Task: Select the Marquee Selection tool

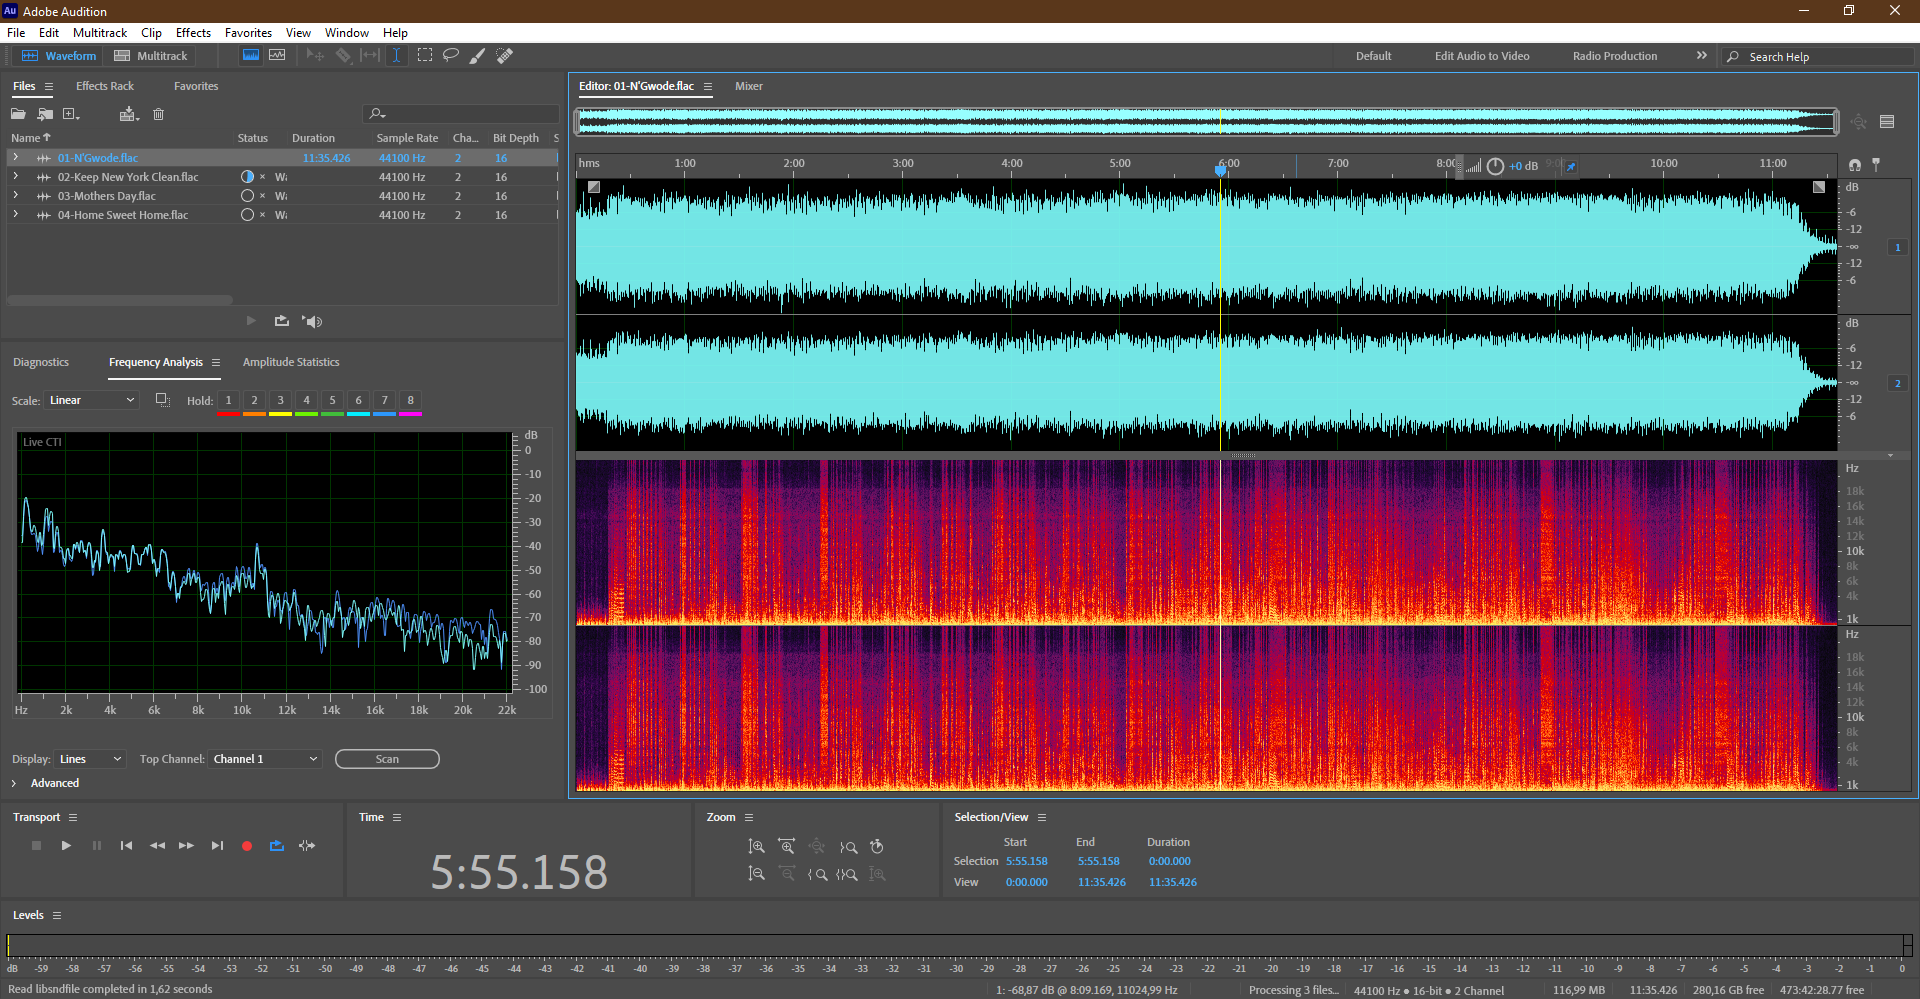Action: pos(424,56)
